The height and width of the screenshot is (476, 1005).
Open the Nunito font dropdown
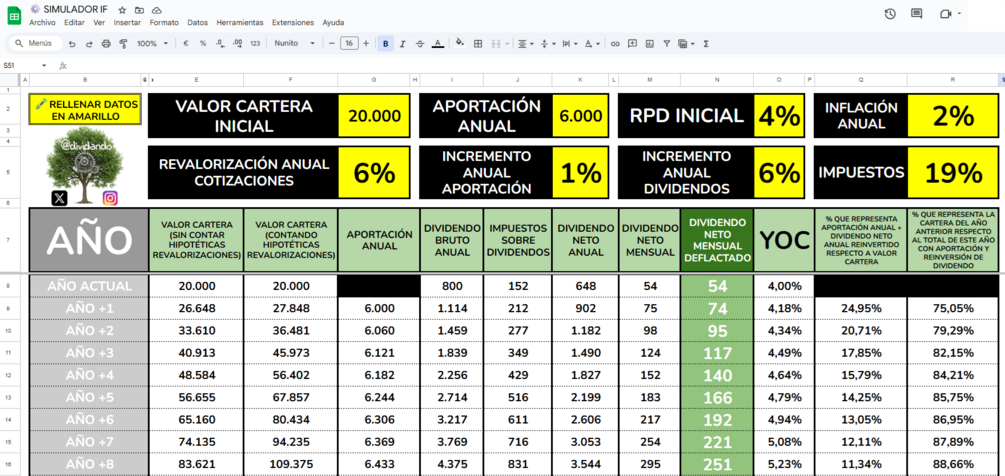pyautogui.click(x=295, y=44)
